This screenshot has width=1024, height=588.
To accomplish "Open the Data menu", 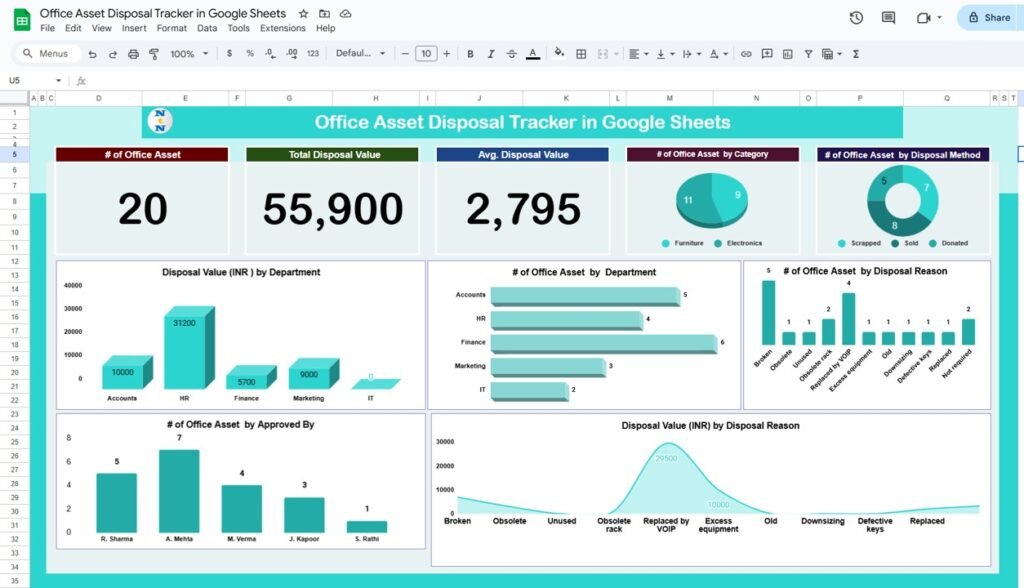I will click(207, 28).
